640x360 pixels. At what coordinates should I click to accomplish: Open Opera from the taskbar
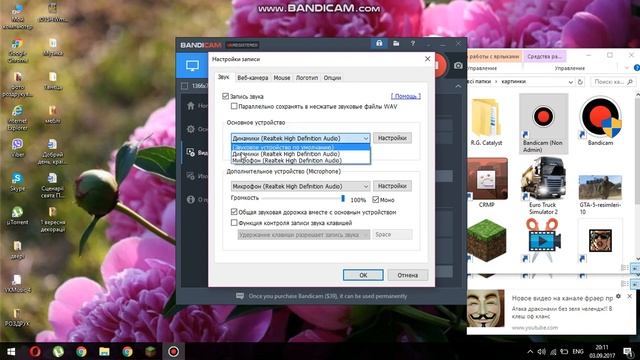click(x=35, y=351)
